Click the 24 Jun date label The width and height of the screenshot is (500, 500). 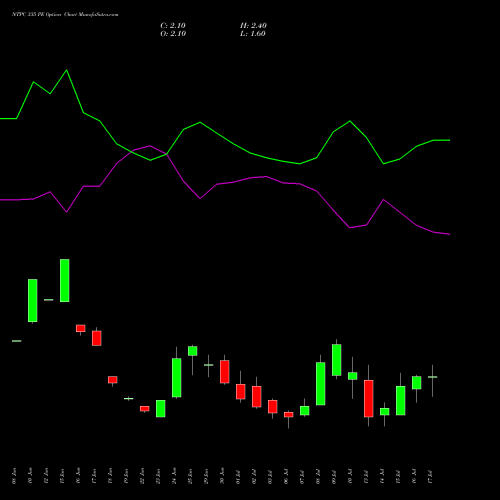click(174, 476)
